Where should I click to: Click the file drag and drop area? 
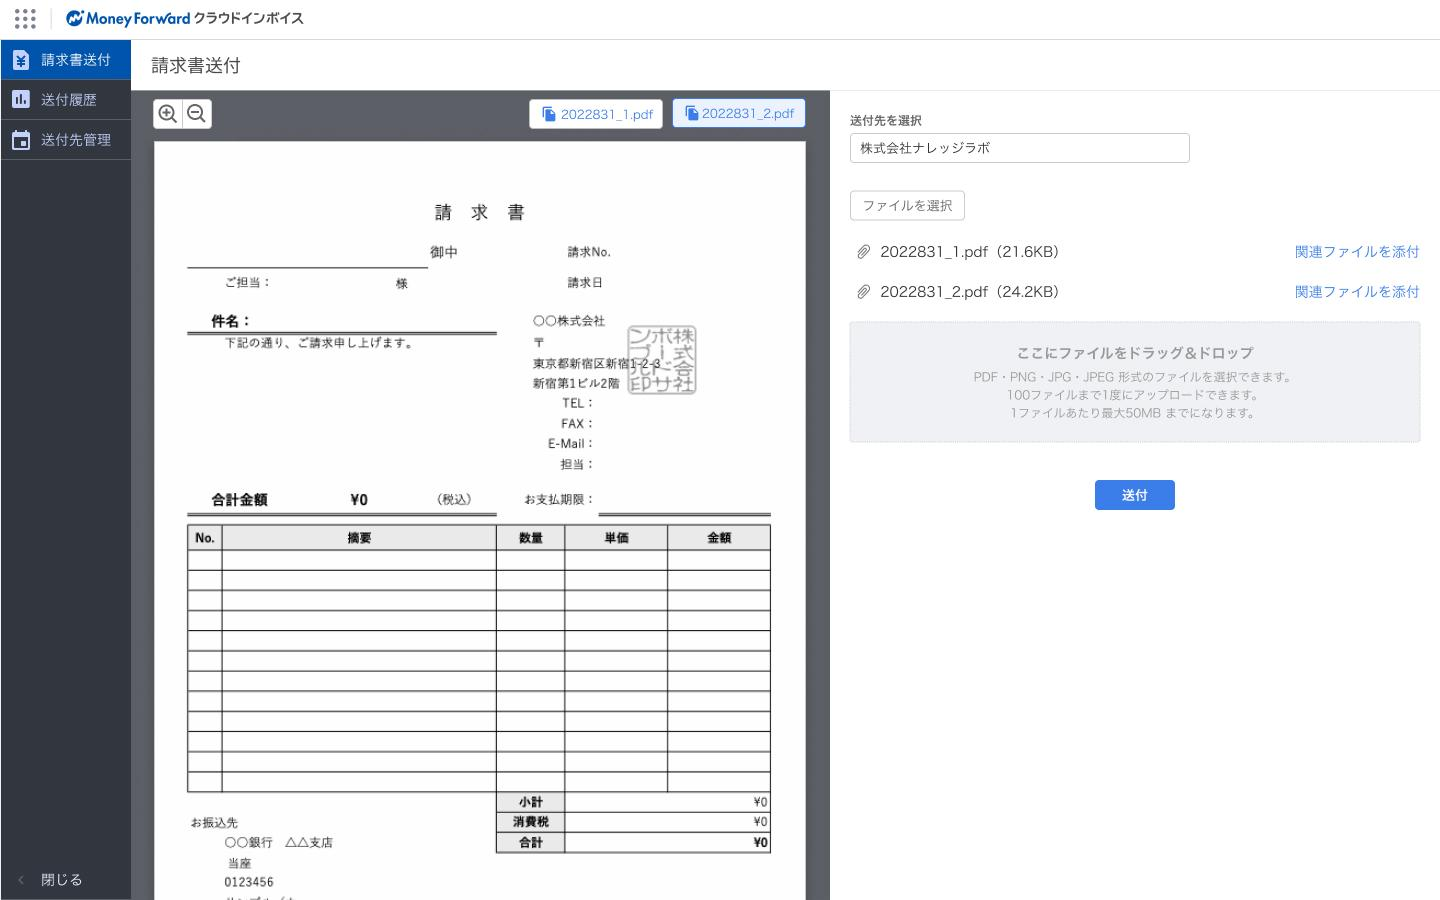pos(1135,382)
